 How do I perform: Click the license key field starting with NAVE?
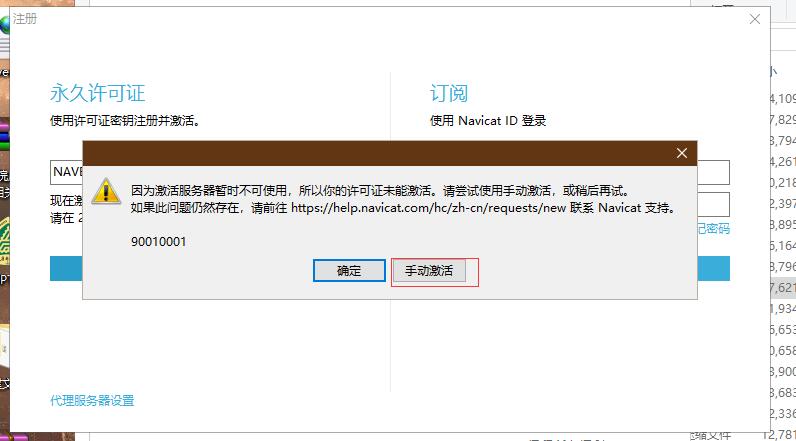pyautogui.click(x=67, y=172)
